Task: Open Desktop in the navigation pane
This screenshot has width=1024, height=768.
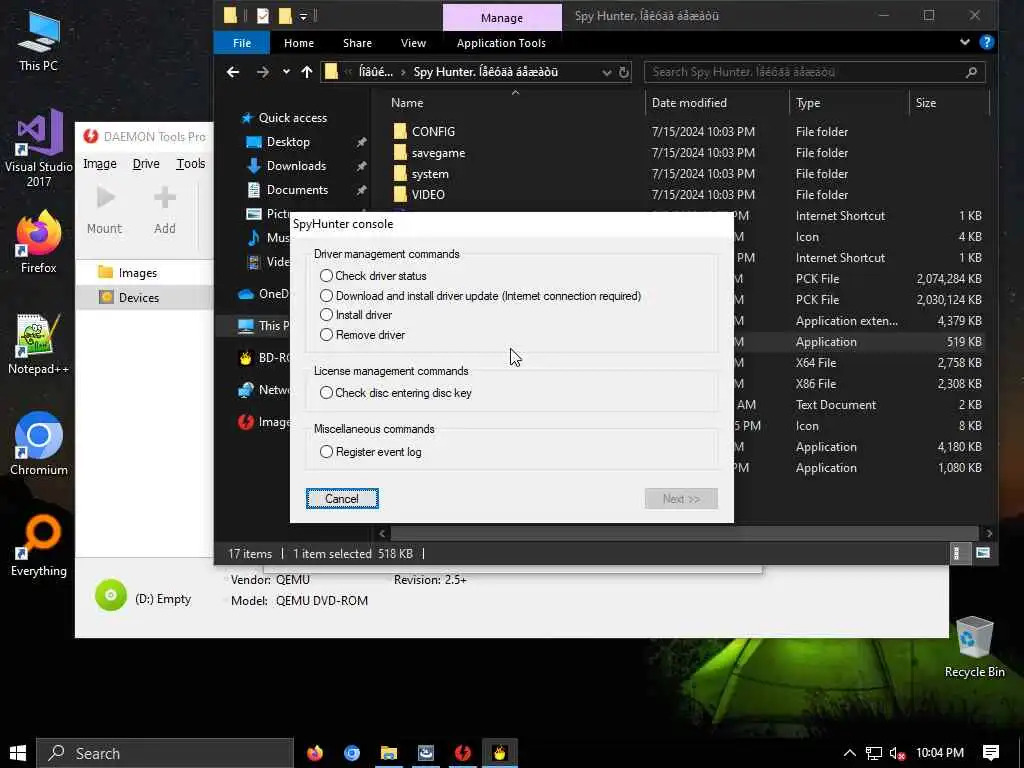Action: pyautogui.click(x=288, y=142)
